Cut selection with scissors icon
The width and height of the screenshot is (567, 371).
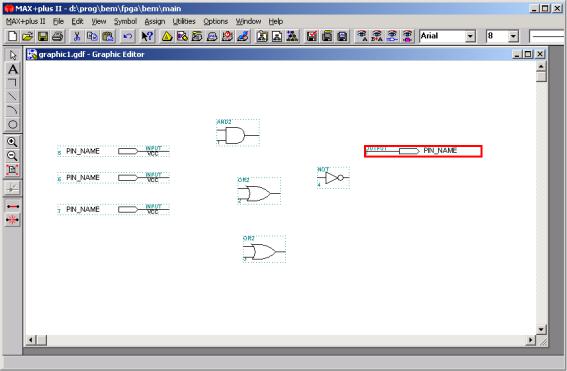click(x=77, y=36)
